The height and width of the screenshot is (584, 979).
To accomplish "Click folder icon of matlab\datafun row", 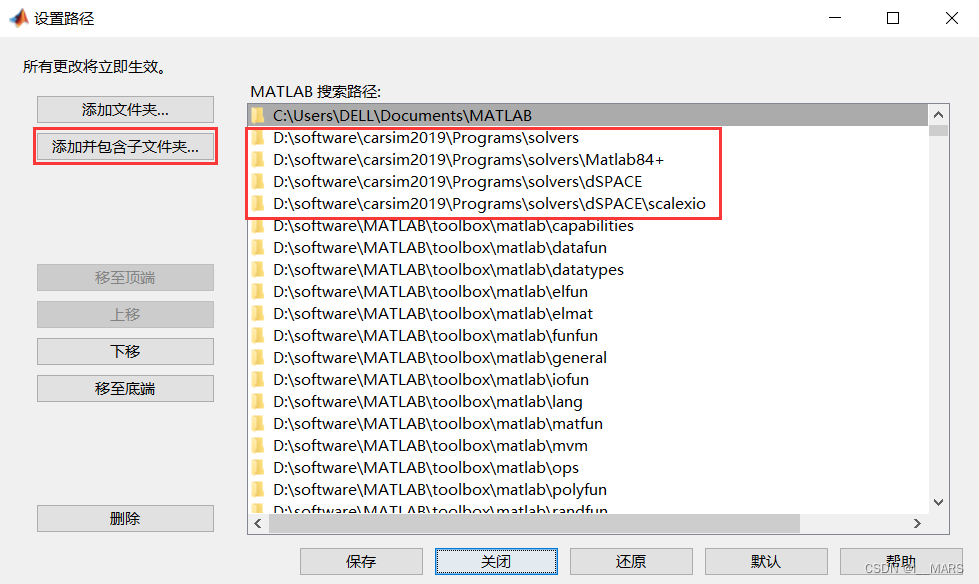I will [258, 247].
